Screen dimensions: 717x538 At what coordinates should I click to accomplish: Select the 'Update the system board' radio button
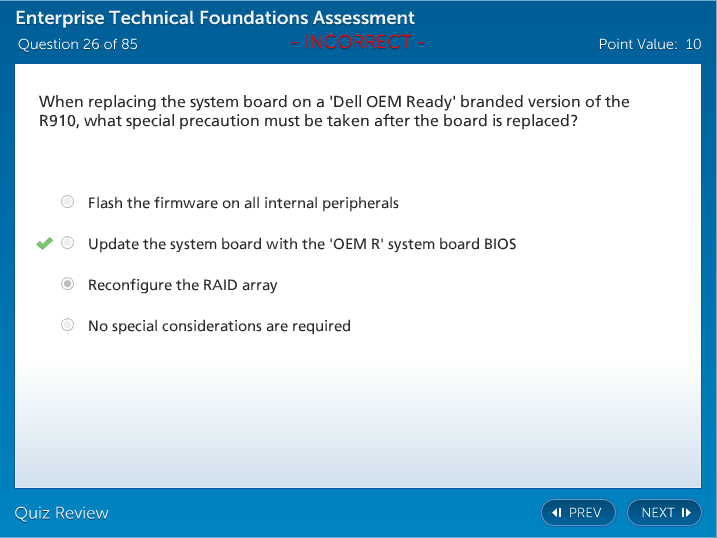67,243
